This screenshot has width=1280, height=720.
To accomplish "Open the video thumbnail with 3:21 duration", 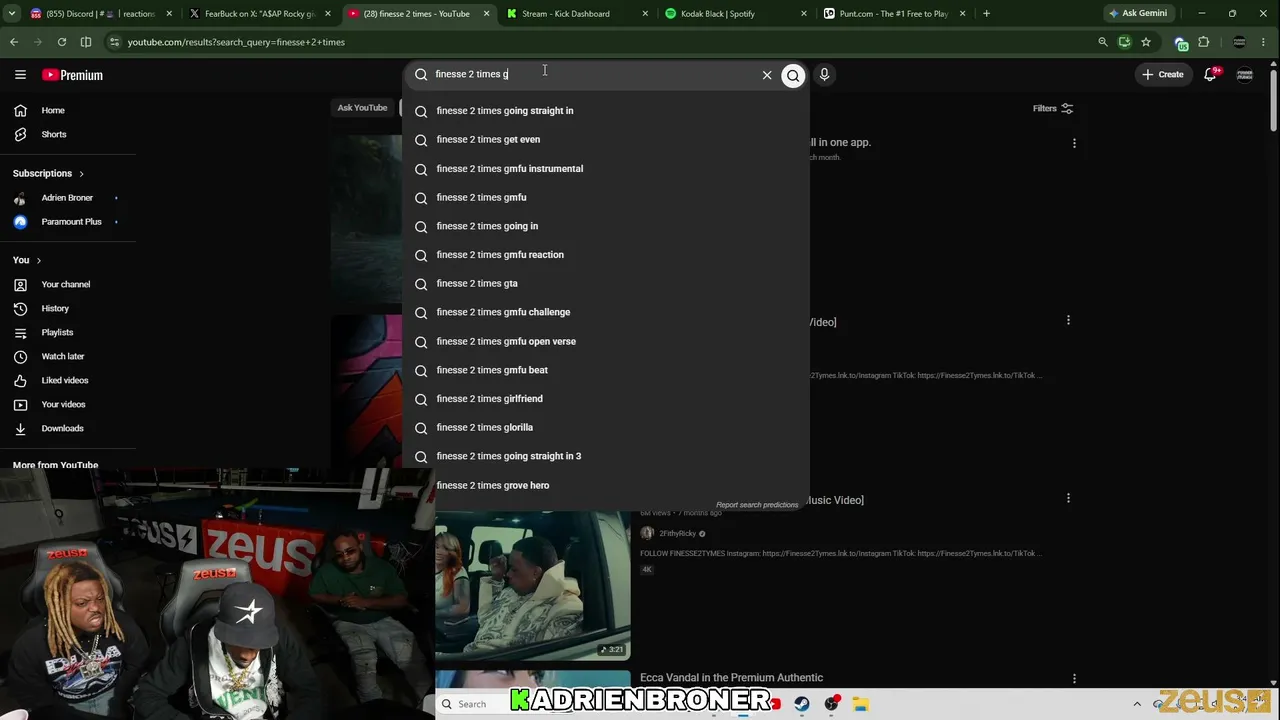I will coord(533,586).
